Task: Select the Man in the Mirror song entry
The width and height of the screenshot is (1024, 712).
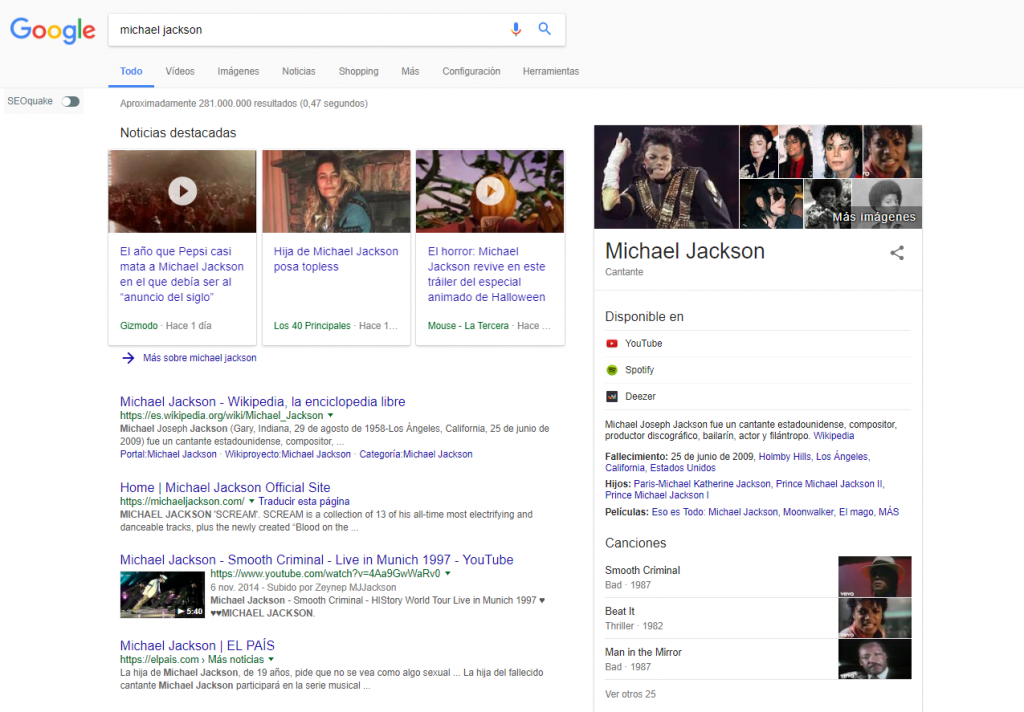Action: point(720,659)
